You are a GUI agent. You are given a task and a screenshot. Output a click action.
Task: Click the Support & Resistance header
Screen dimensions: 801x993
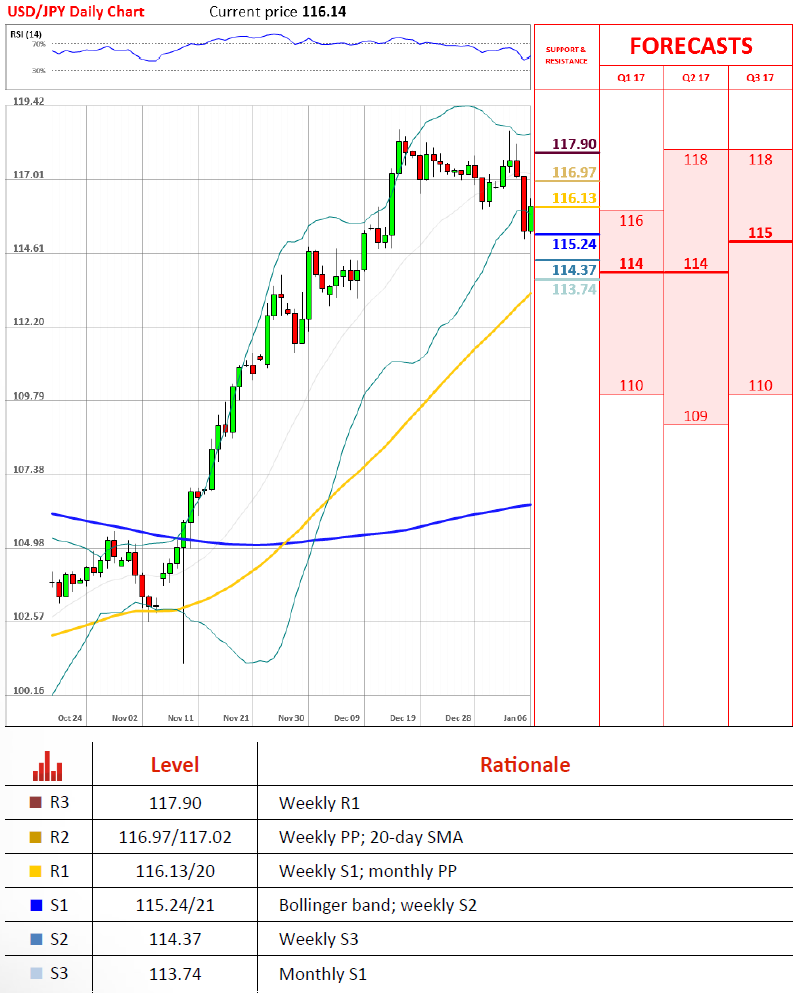point(566,55)
